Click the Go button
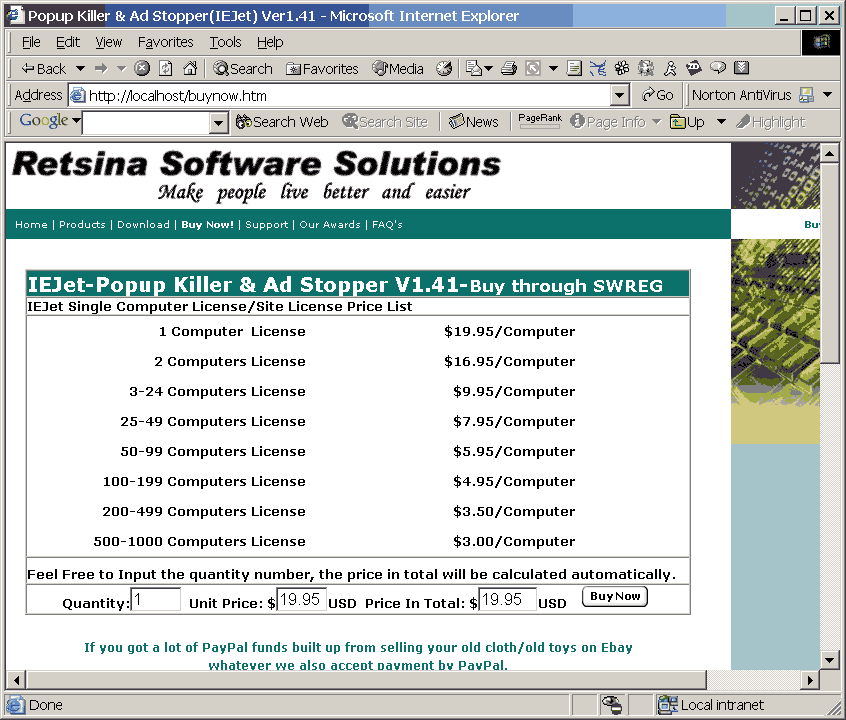 658,96
